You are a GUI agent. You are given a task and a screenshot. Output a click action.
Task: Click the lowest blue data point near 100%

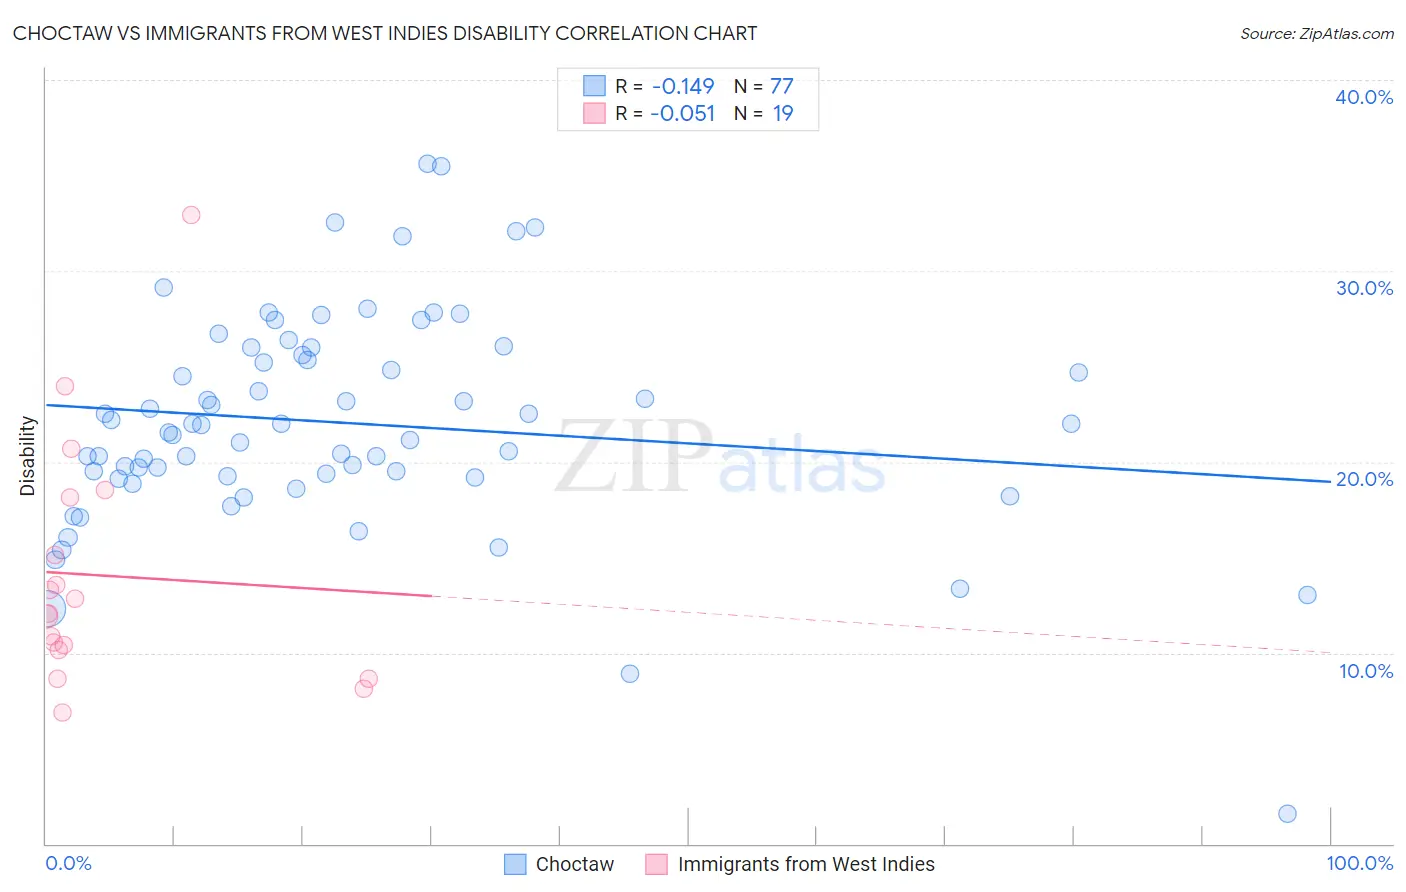click(1287, 814)
